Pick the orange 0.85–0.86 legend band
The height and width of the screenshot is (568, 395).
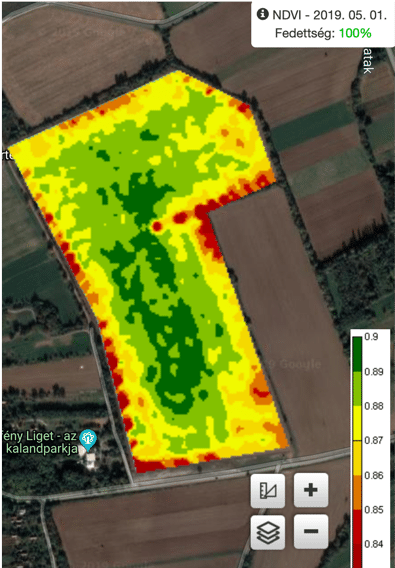pyautogui.click(x=357, y=492)
